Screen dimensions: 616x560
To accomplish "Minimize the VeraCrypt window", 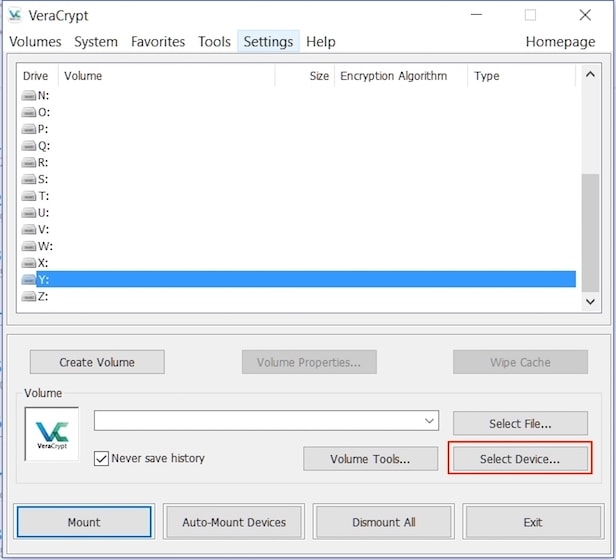I will [477, 15].
